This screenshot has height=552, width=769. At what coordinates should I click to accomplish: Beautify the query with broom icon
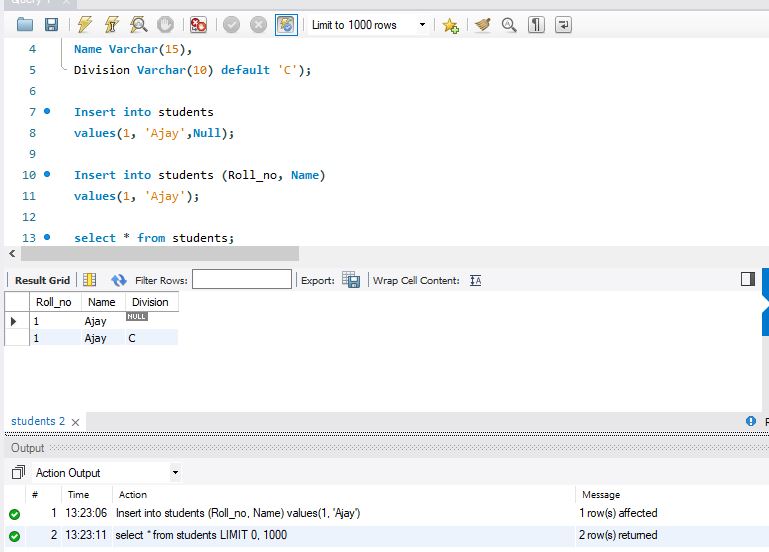click(x=483, y=25)
